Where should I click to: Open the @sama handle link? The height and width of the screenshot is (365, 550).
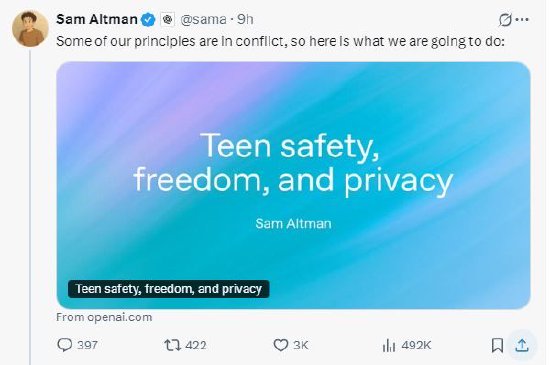tap(203, 20)
